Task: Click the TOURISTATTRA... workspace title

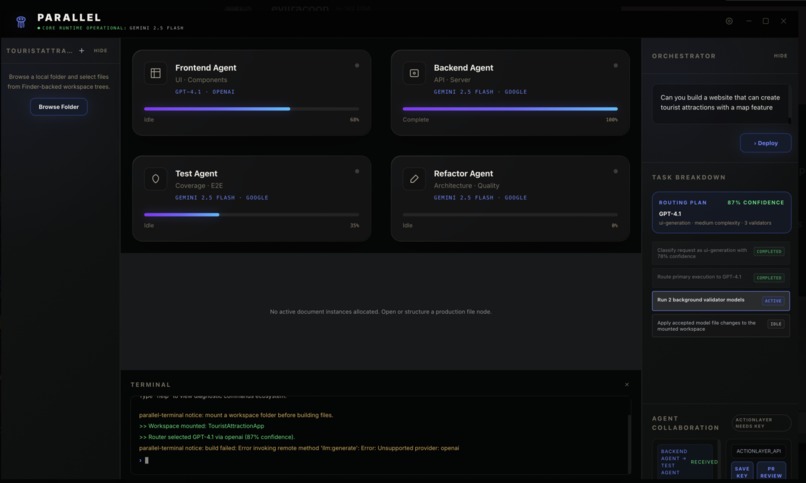Action: [x=39, y=50]
